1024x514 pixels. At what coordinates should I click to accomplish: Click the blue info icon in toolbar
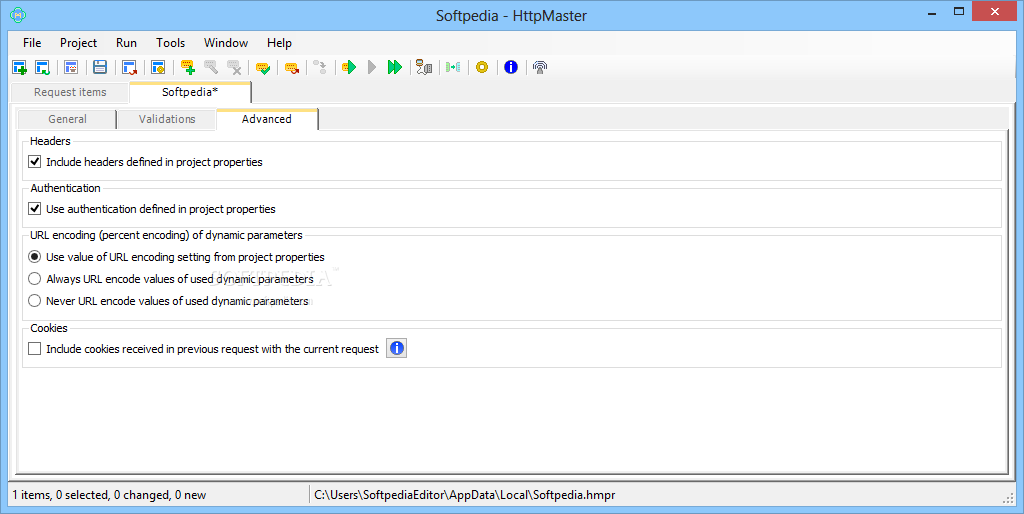[x=511, y=67]
